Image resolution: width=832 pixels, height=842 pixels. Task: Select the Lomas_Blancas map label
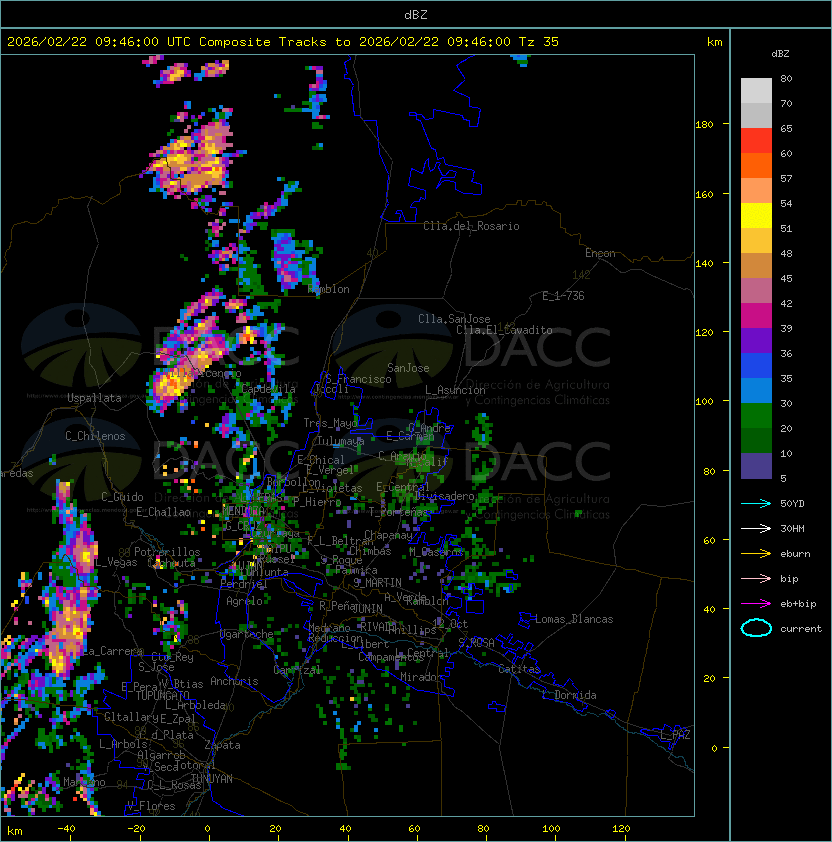click(x=574, y=619)
